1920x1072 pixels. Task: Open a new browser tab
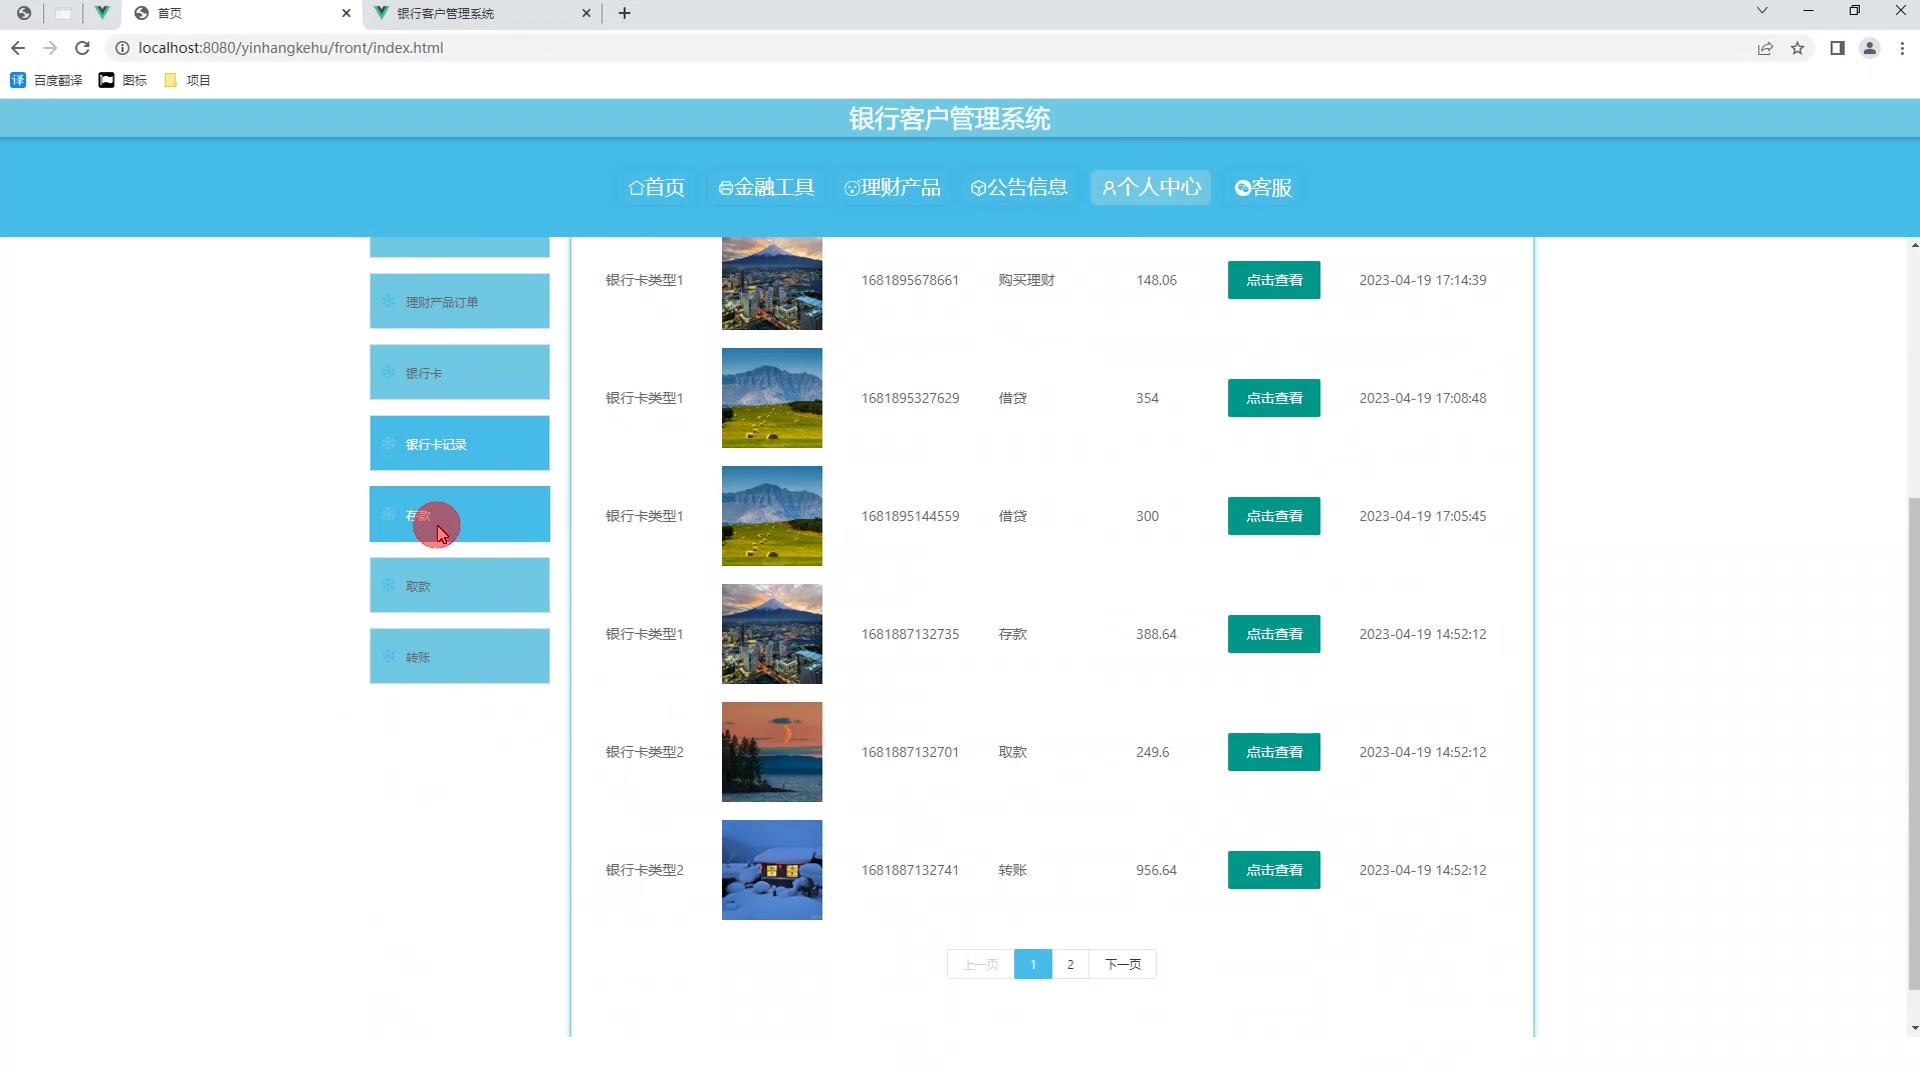(624, 13)
